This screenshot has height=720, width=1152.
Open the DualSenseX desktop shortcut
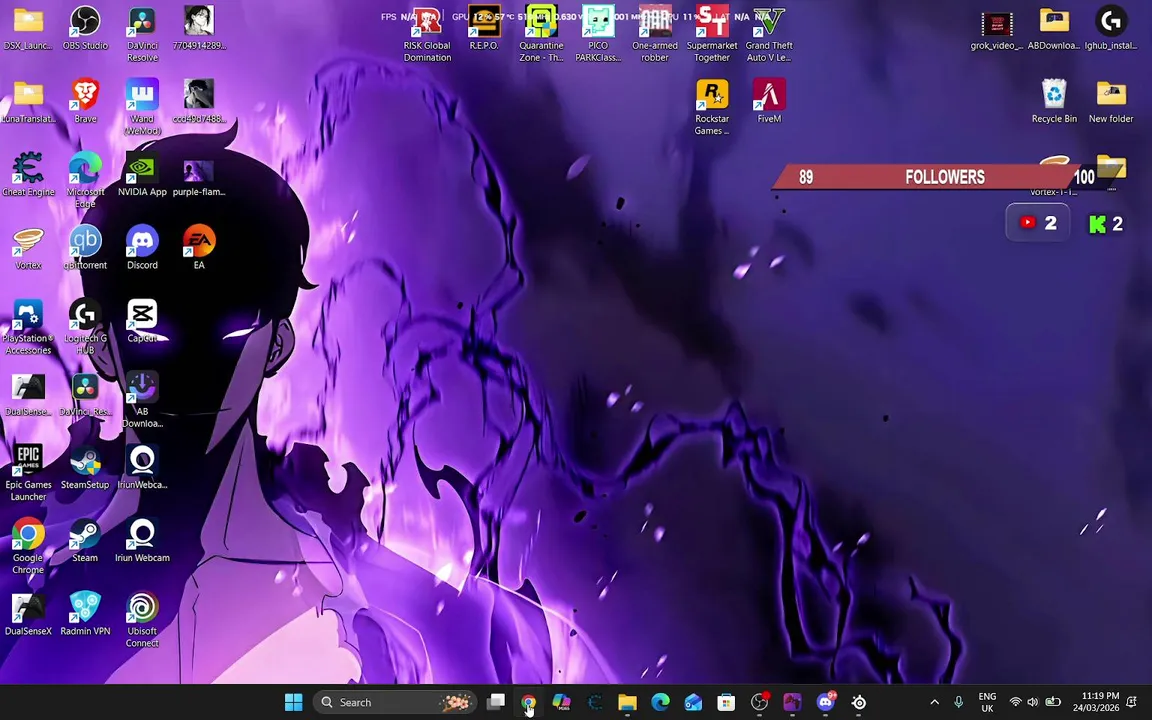[x=28, y=615]
